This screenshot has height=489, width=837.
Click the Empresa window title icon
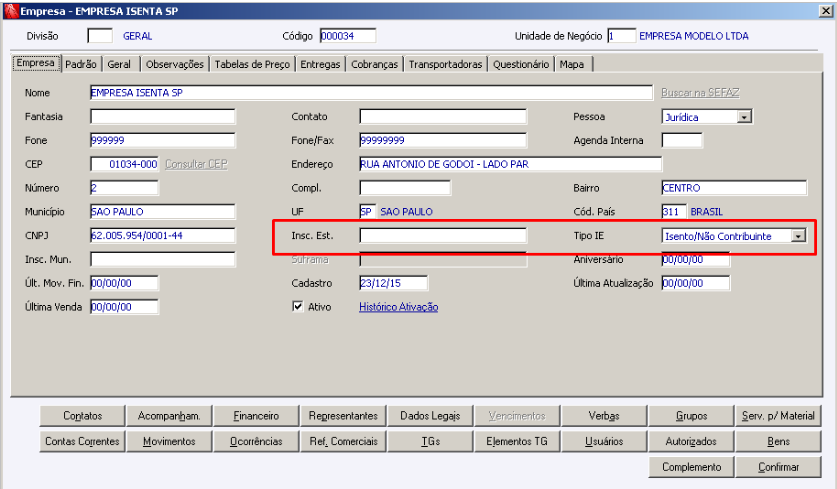[11, 11]
